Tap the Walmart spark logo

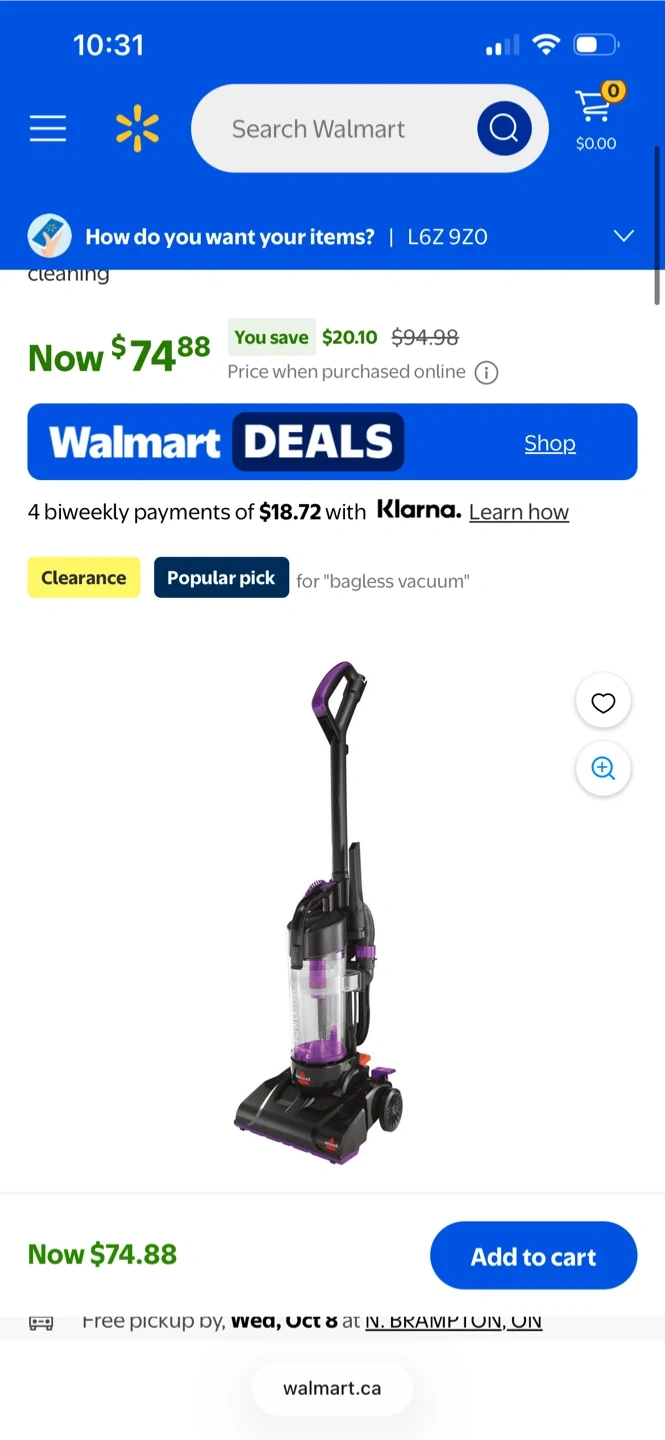click(137, 129)
